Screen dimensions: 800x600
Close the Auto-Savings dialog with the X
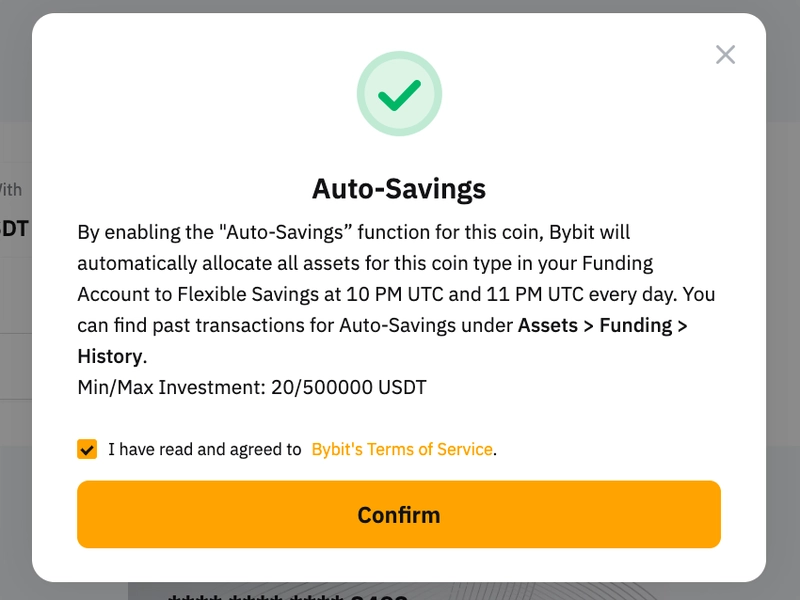tap(725, 55)
